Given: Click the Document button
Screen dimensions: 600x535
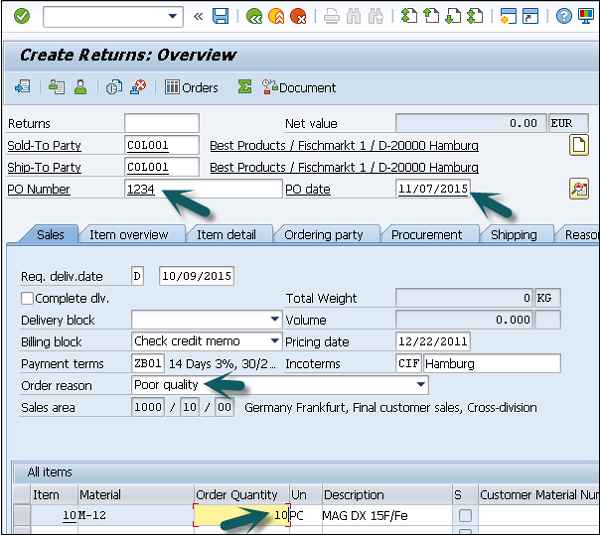Looking at the screenshot, I should [298, 87].
